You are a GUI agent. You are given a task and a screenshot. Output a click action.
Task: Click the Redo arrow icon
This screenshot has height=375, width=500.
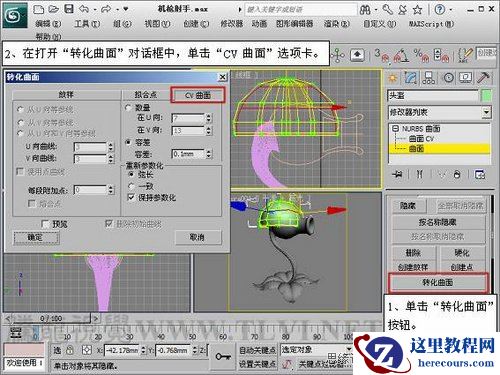click(106, 9)
